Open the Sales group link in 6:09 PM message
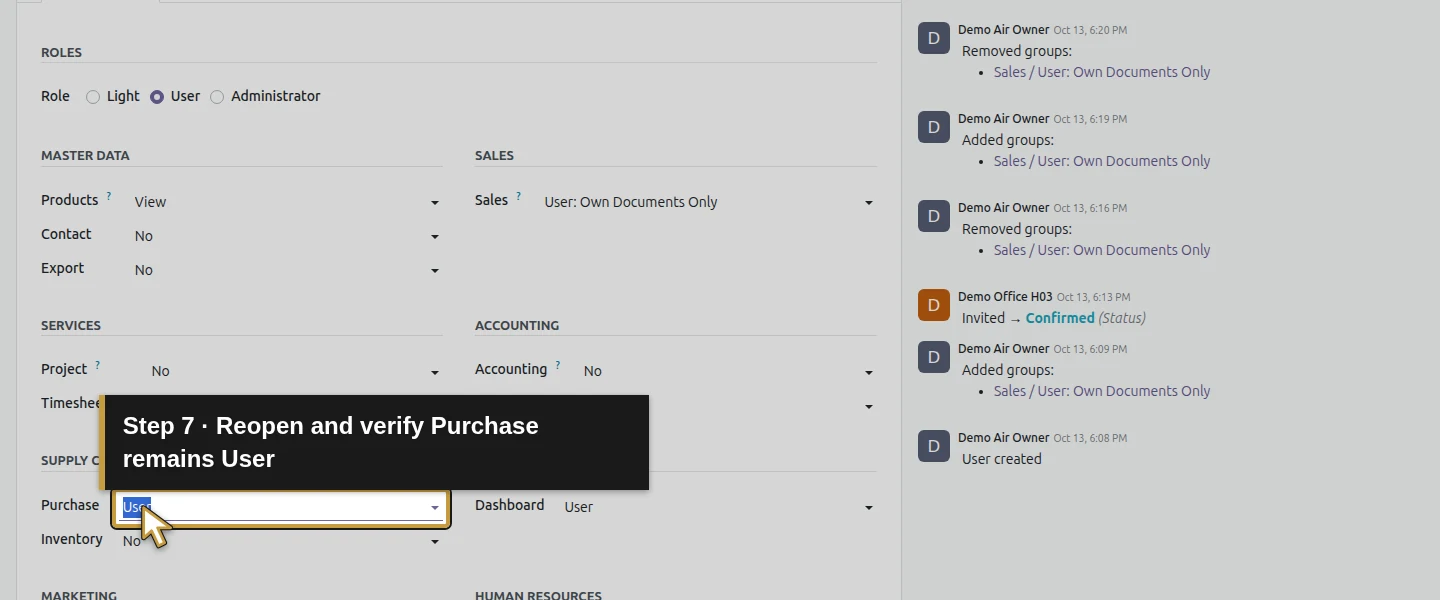Image resolution: width=1440 pixels, height=600 pixels. [x=1102, y=391]
